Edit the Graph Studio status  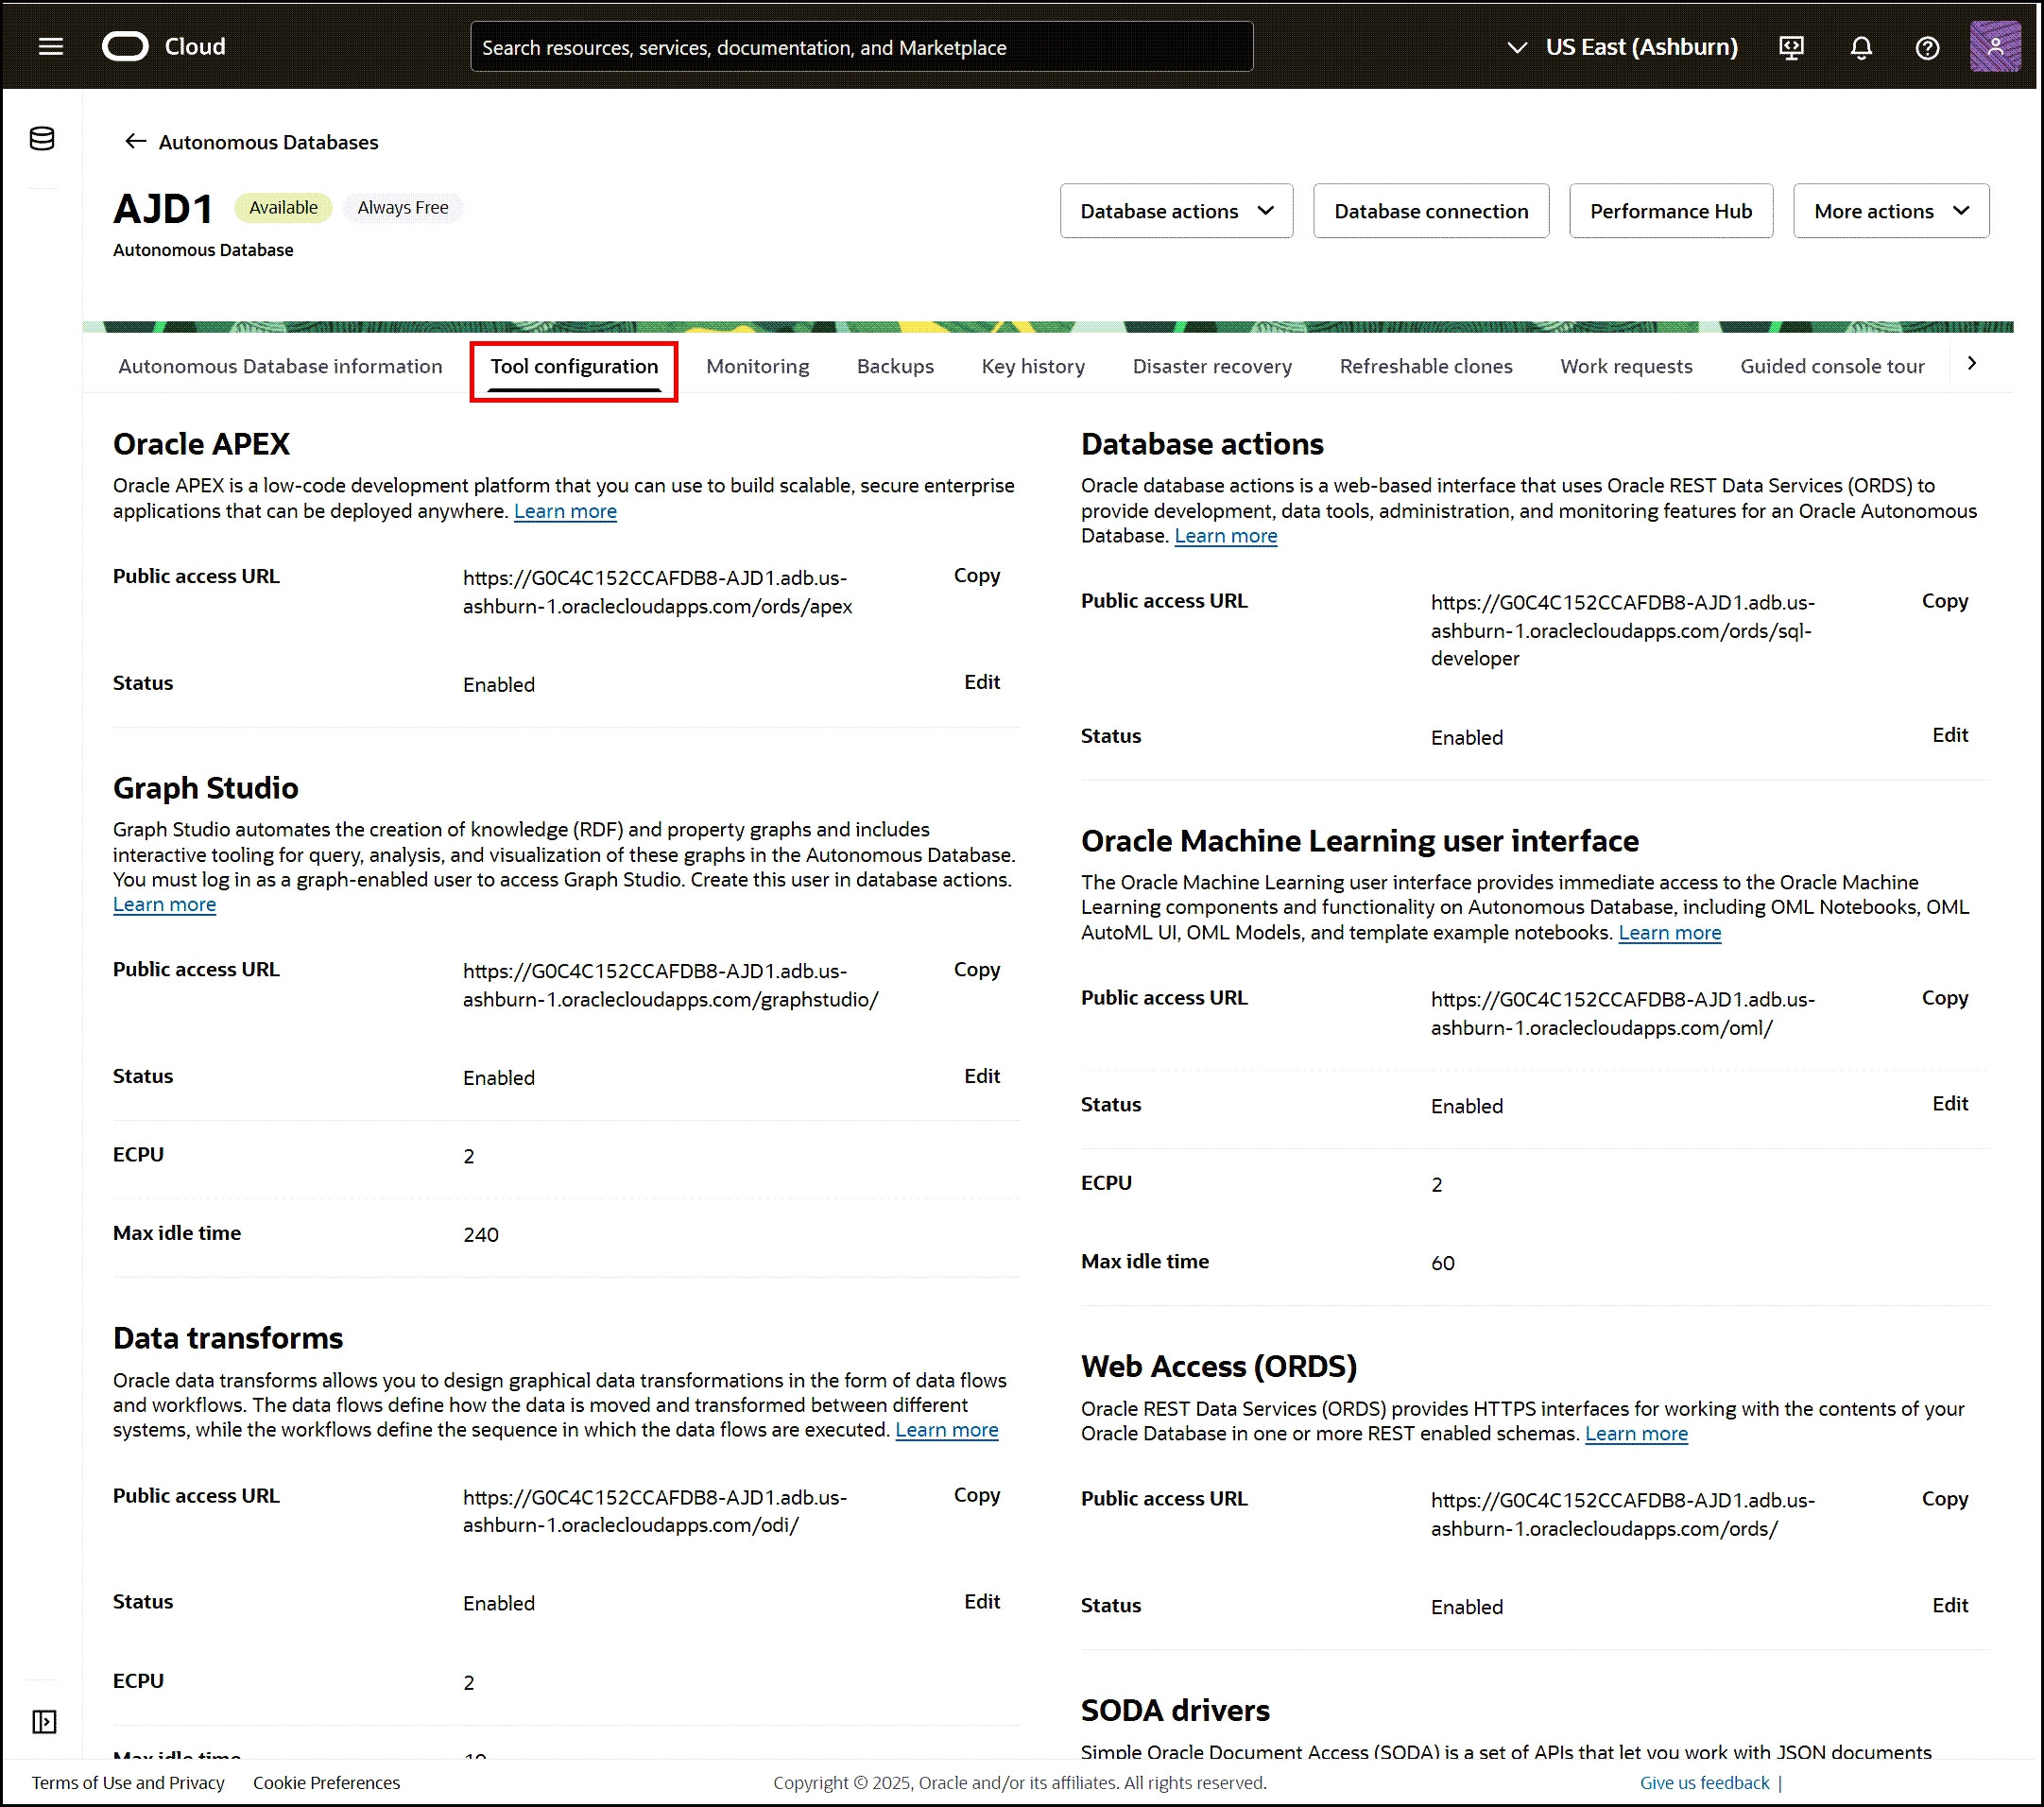981,1076
